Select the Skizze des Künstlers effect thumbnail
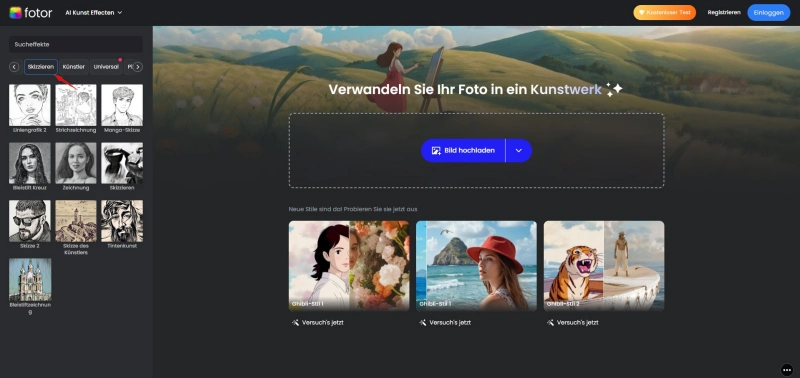The height and width of the screenshot is (378, 800). 76,221
